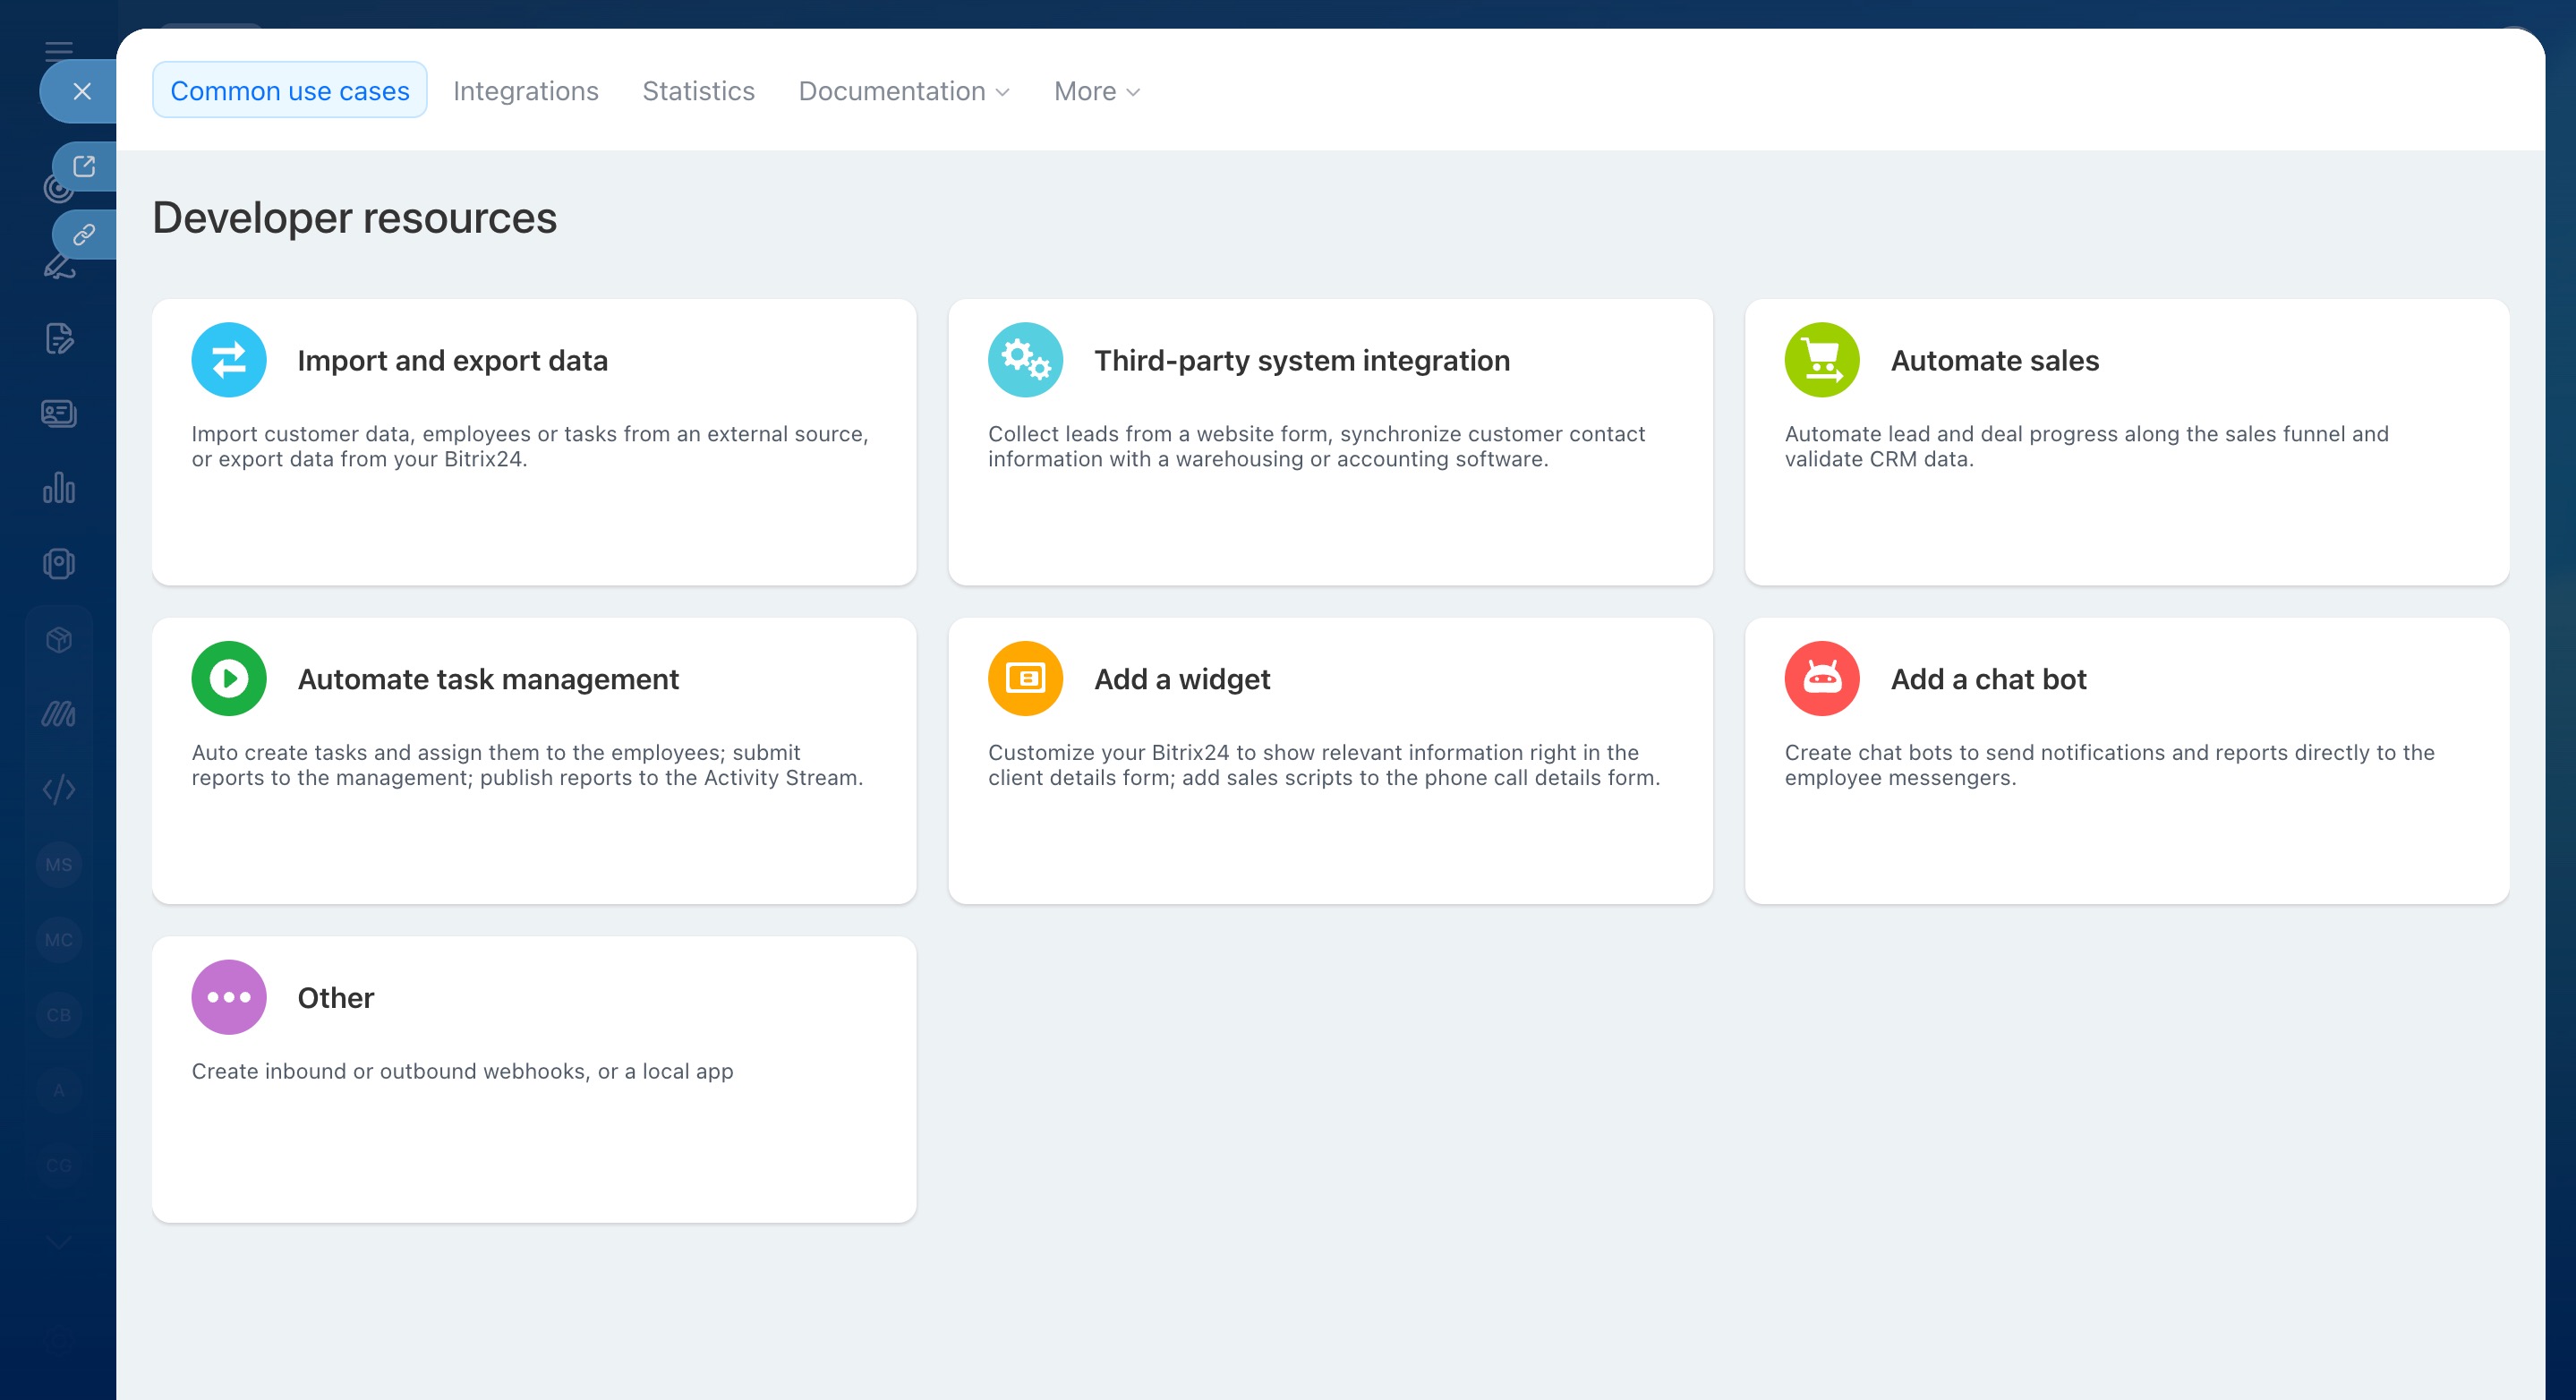
Task: Click the developer code brackets sidebar icon
Action: click(59, 789)
